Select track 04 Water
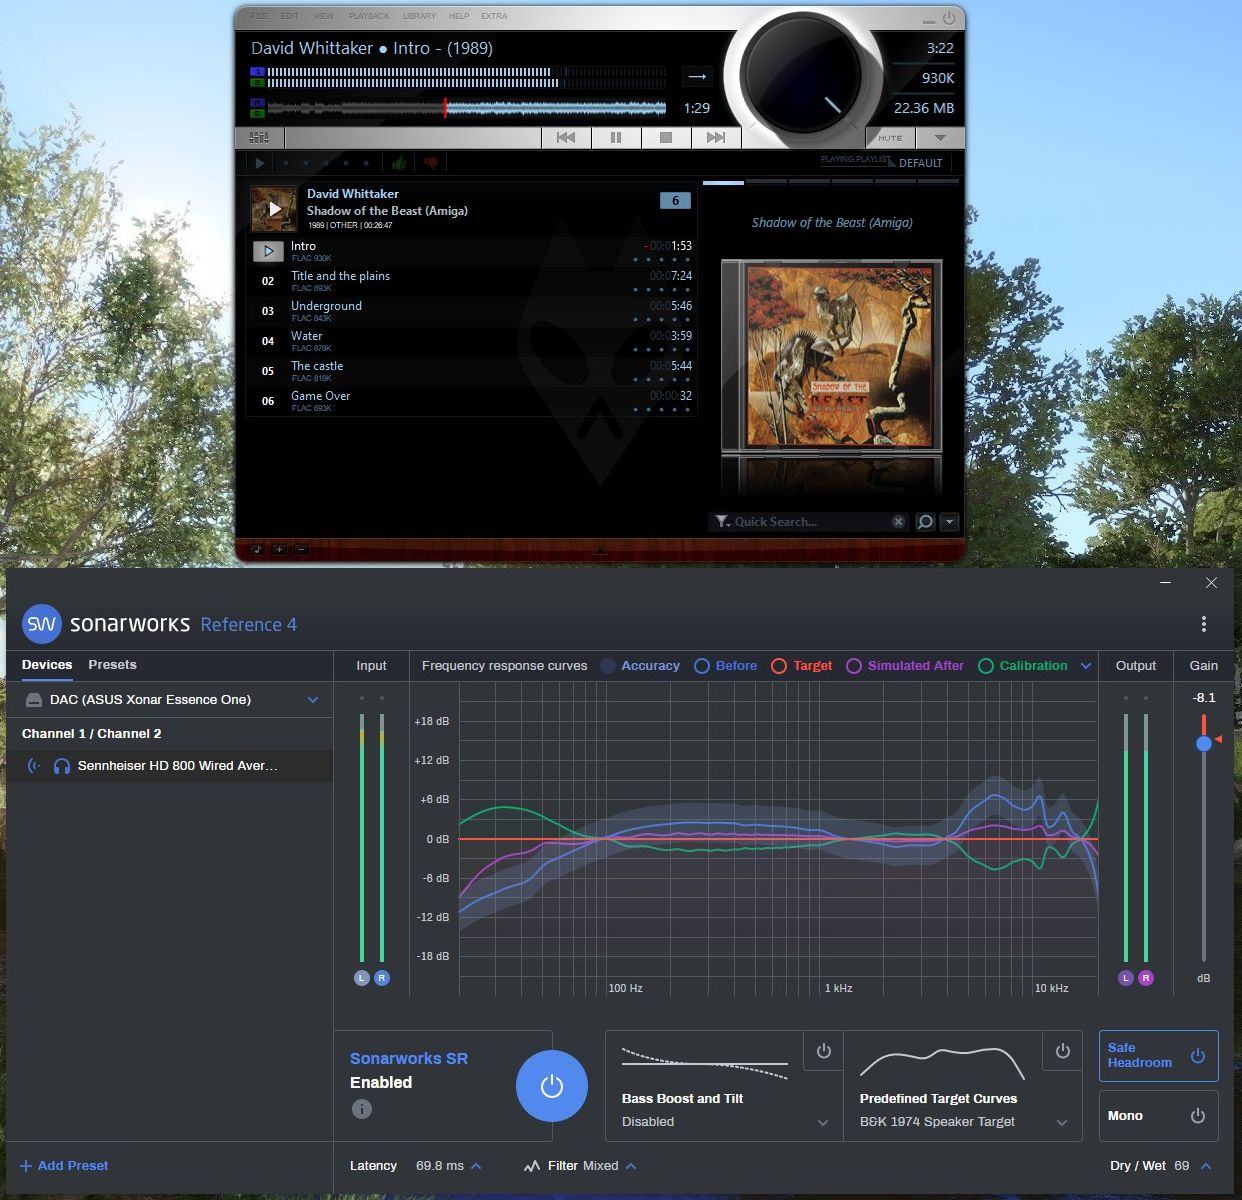Viewport: 1242px width, 1200px height. 471,341
